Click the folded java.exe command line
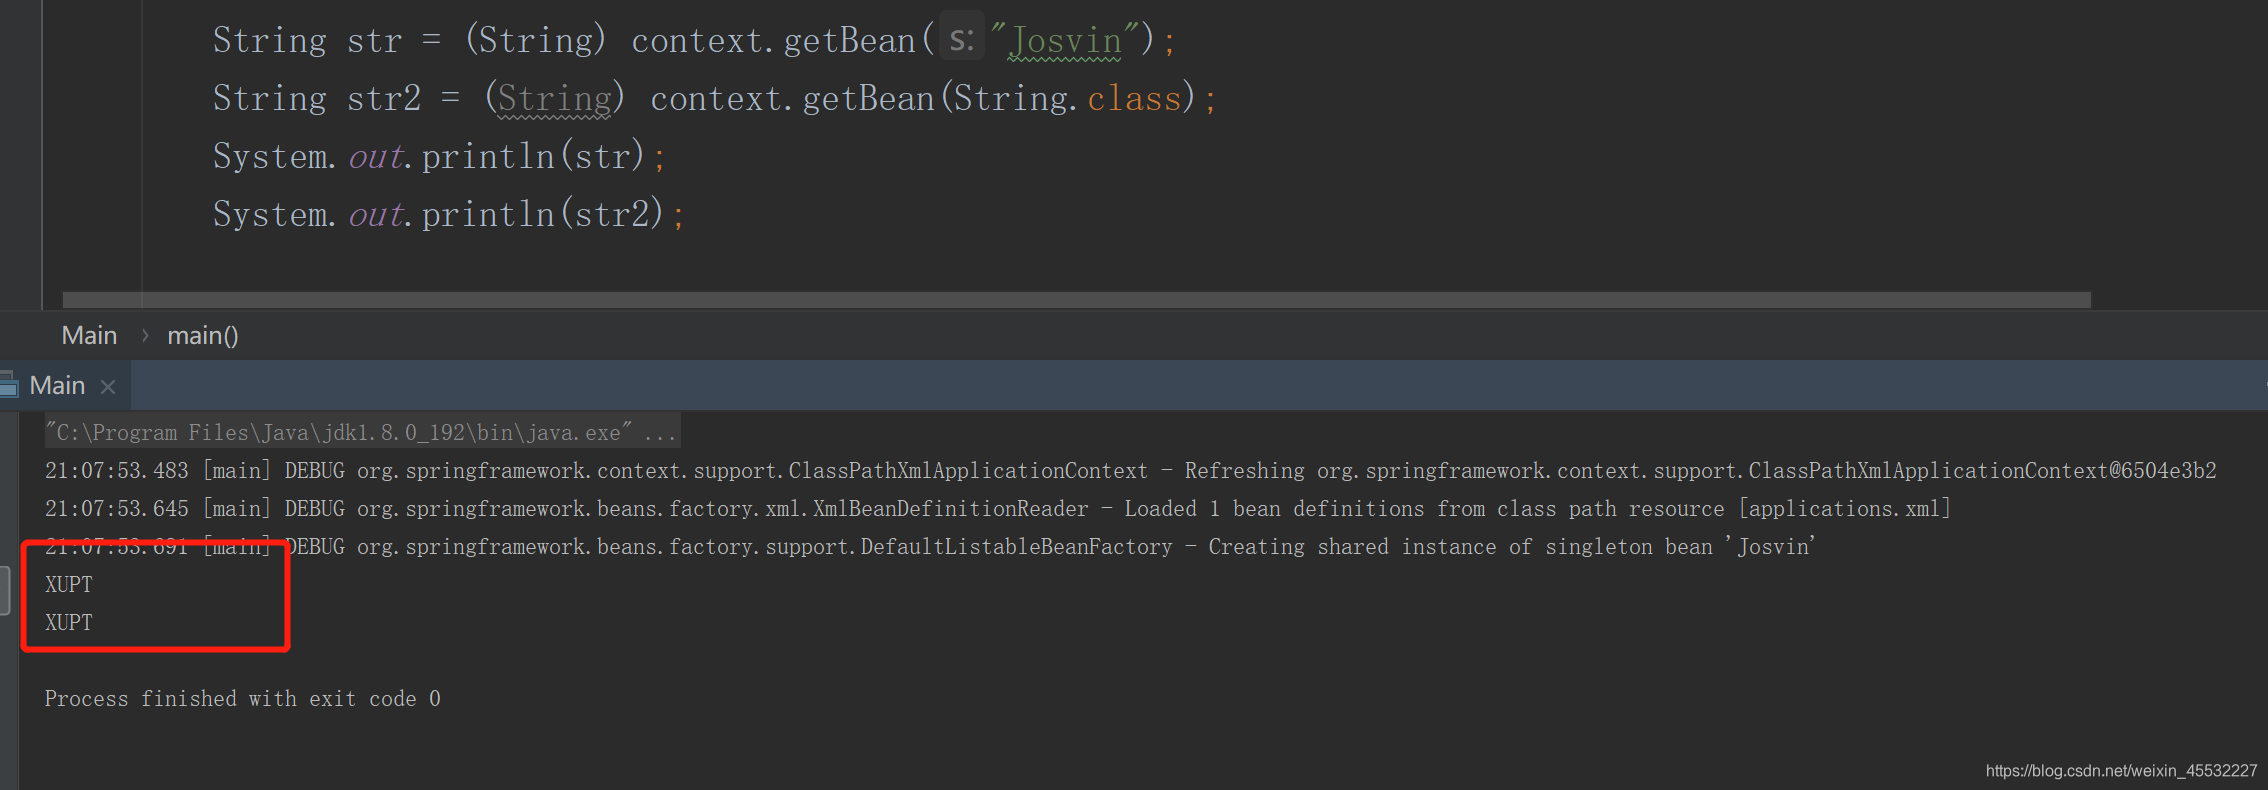 click(362, 433)
